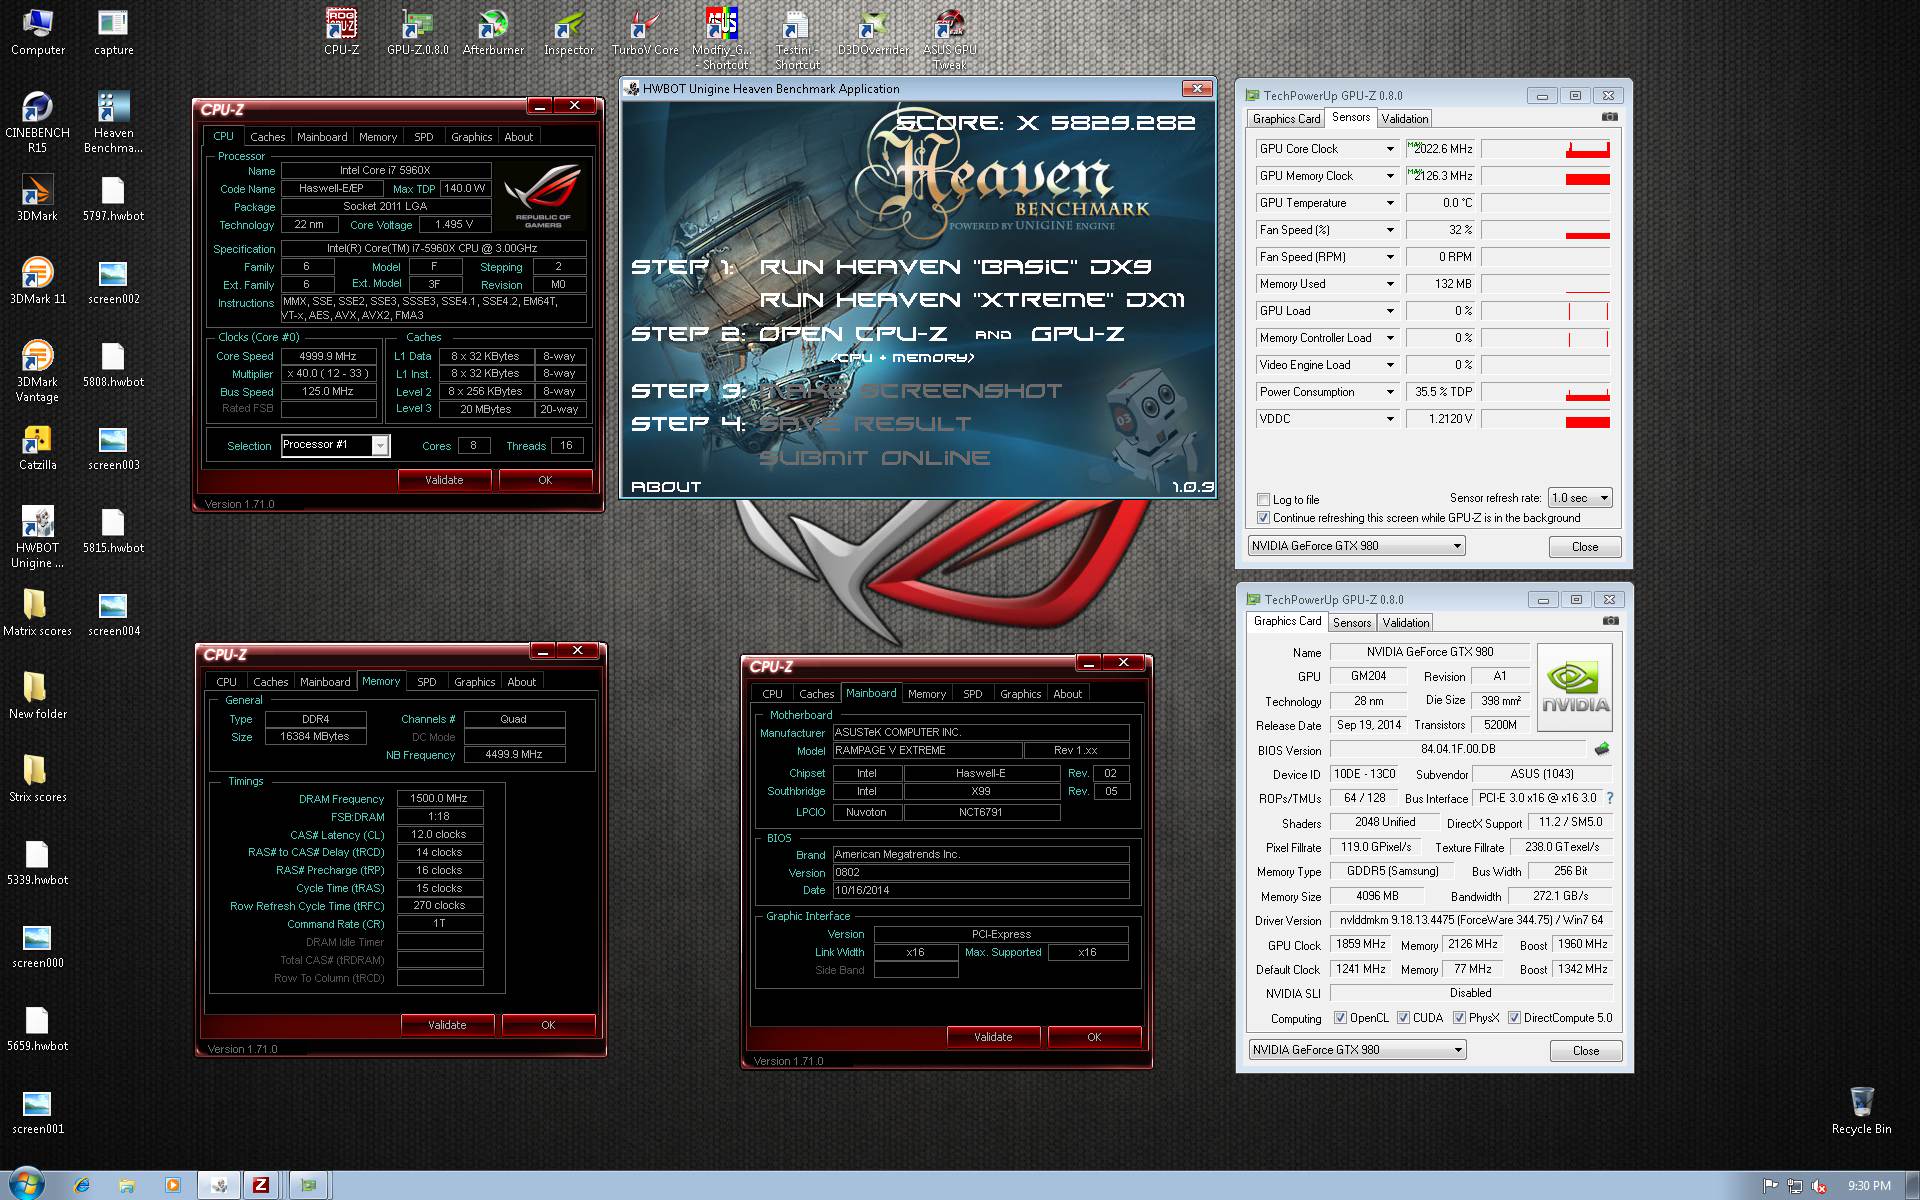Click Validate in CPU-Z CPU window
This screenshot has width=1920, height=1200.
pos(444,480)
